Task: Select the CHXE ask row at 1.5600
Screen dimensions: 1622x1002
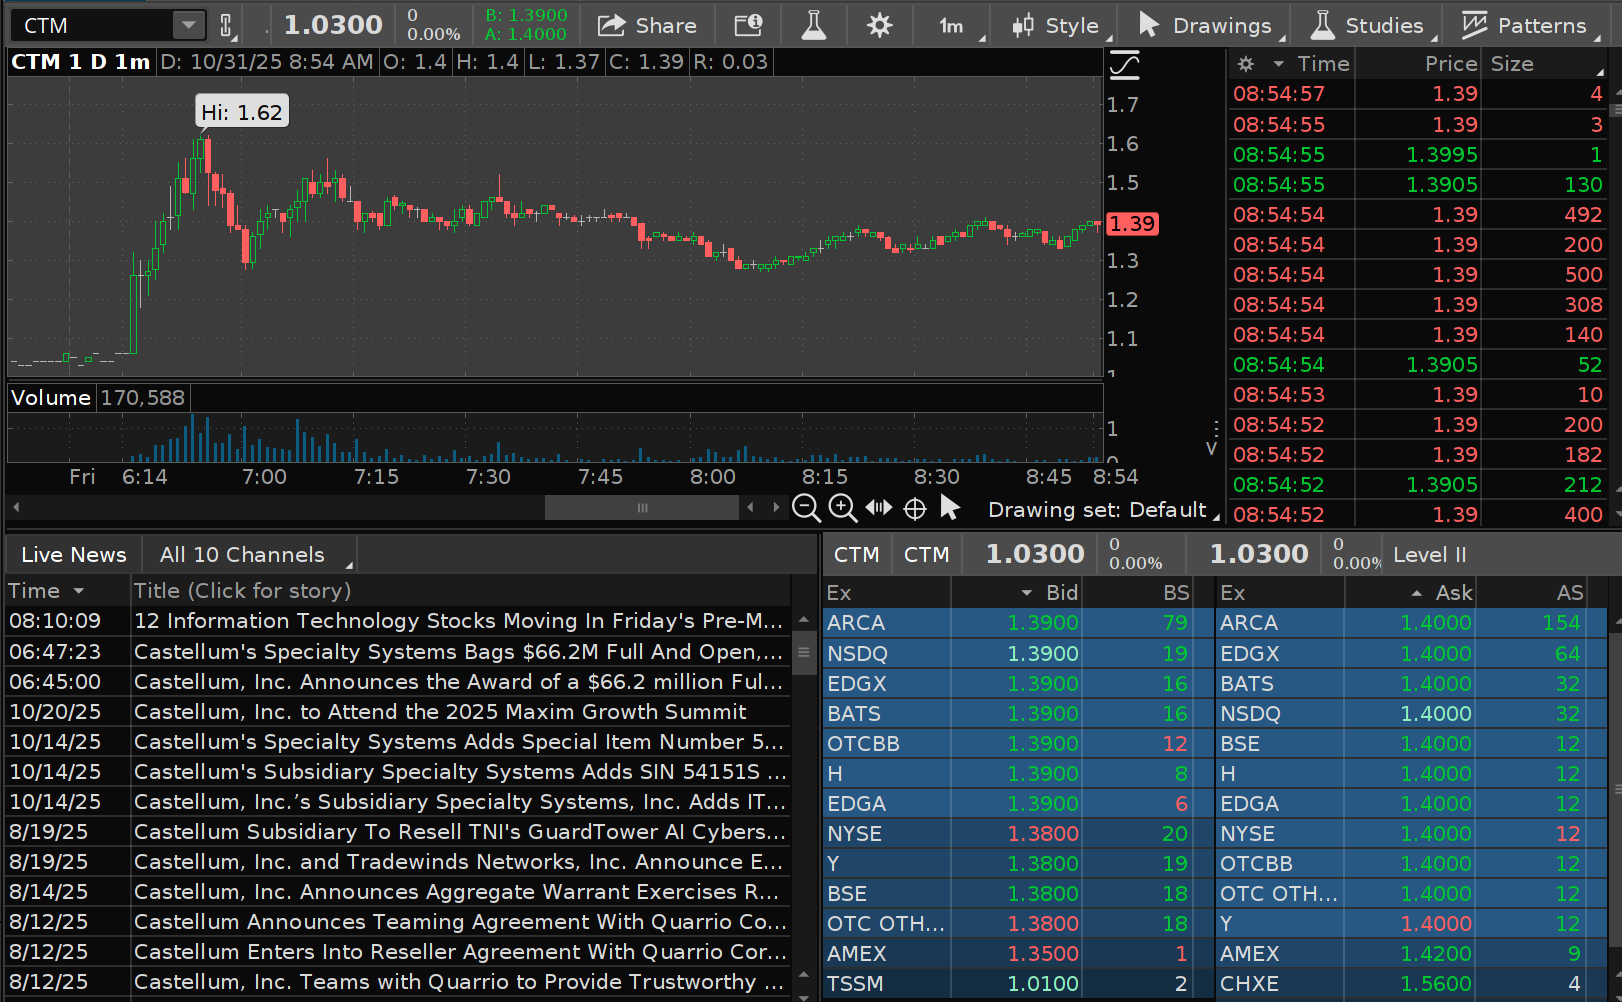Action: [1412, 984]
